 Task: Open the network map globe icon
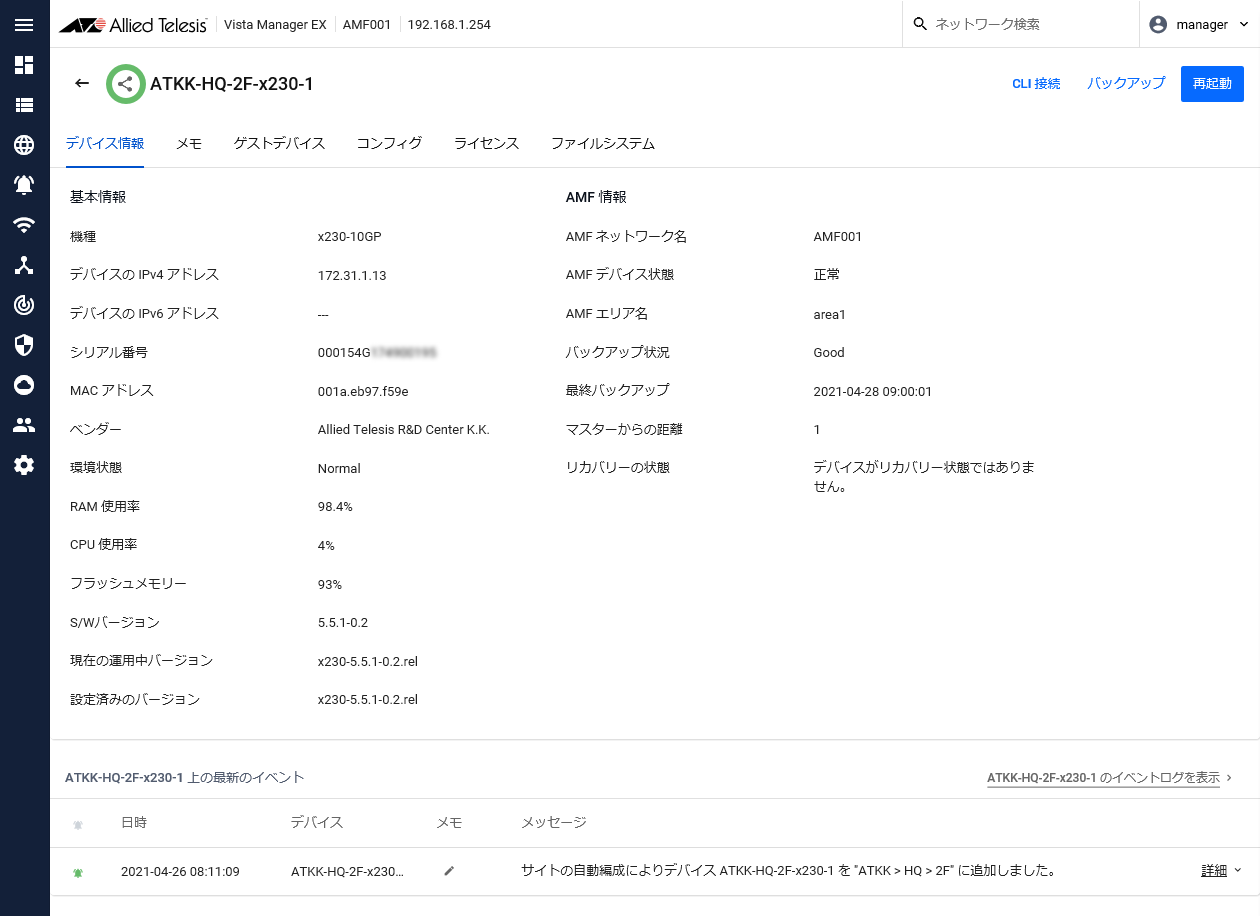(24, 145)
